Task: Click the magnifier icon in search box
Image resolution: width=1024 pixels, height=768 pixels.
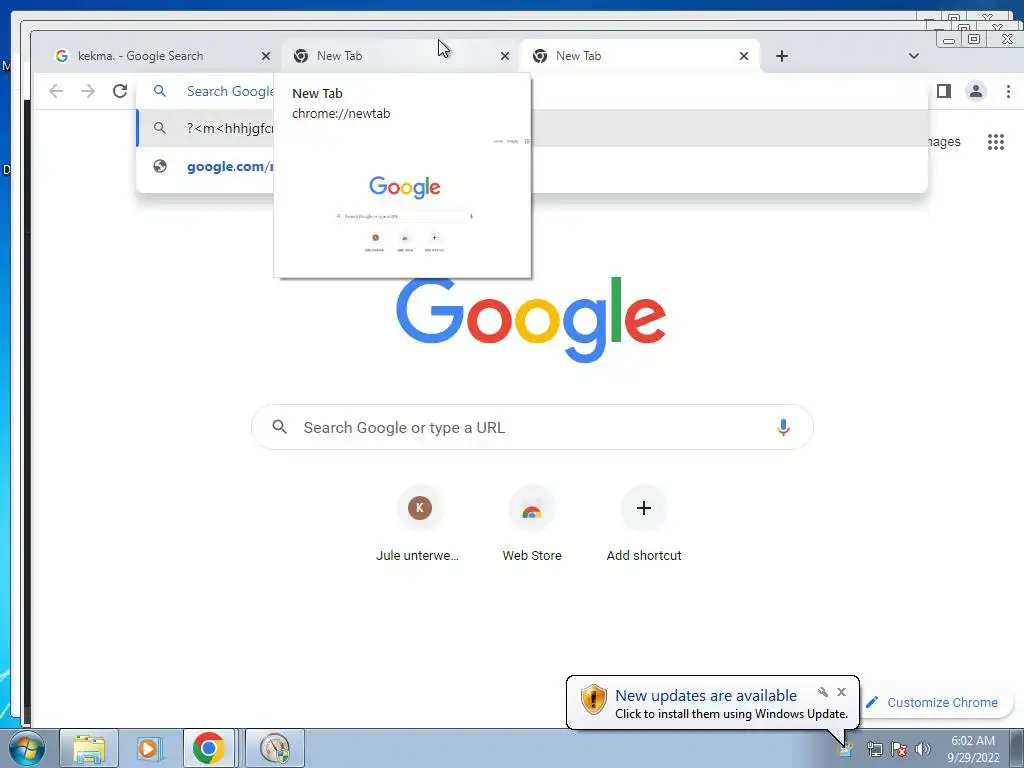Action: pos(280,427)
